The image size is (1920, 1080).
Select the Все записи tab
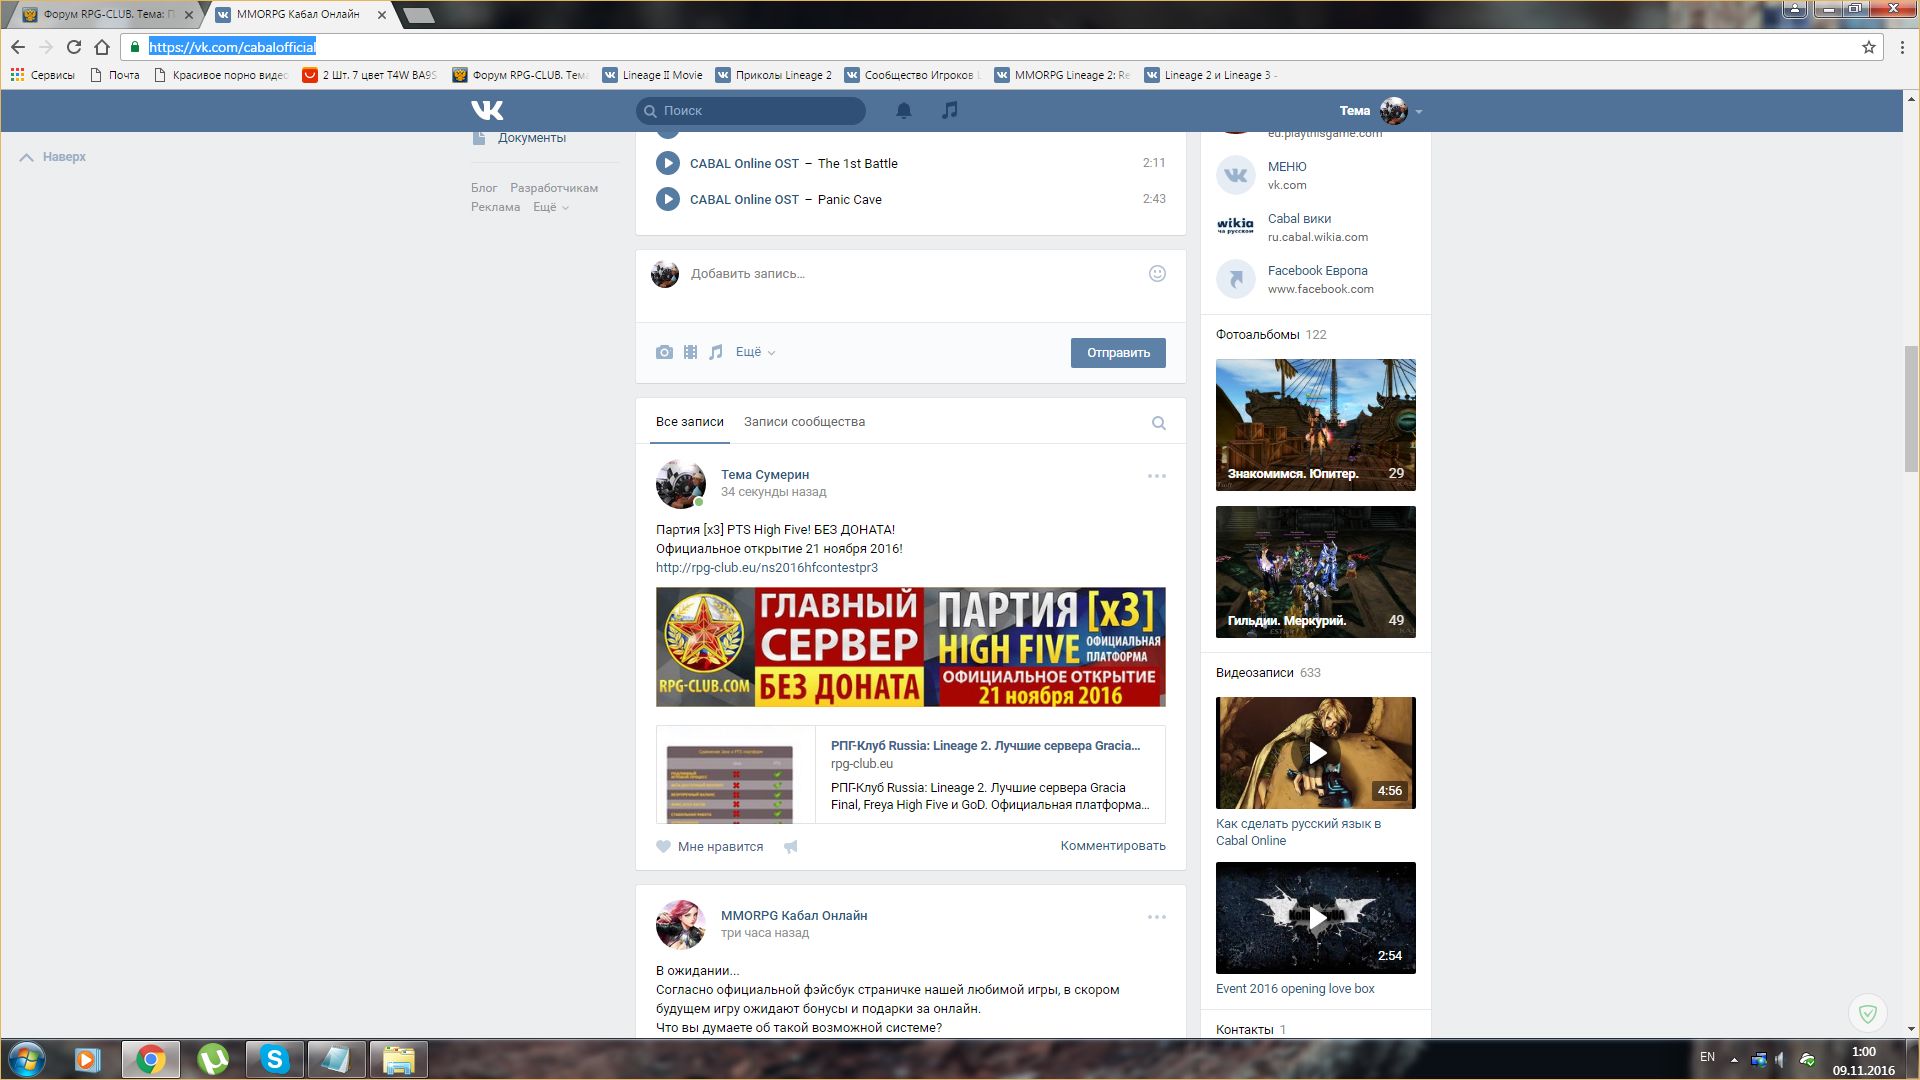[x=689, y=422]
